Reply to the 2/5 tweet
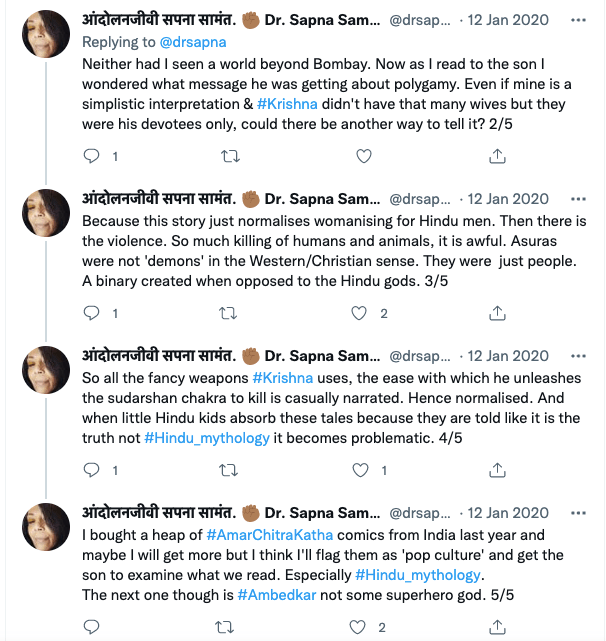 (91, 156)
